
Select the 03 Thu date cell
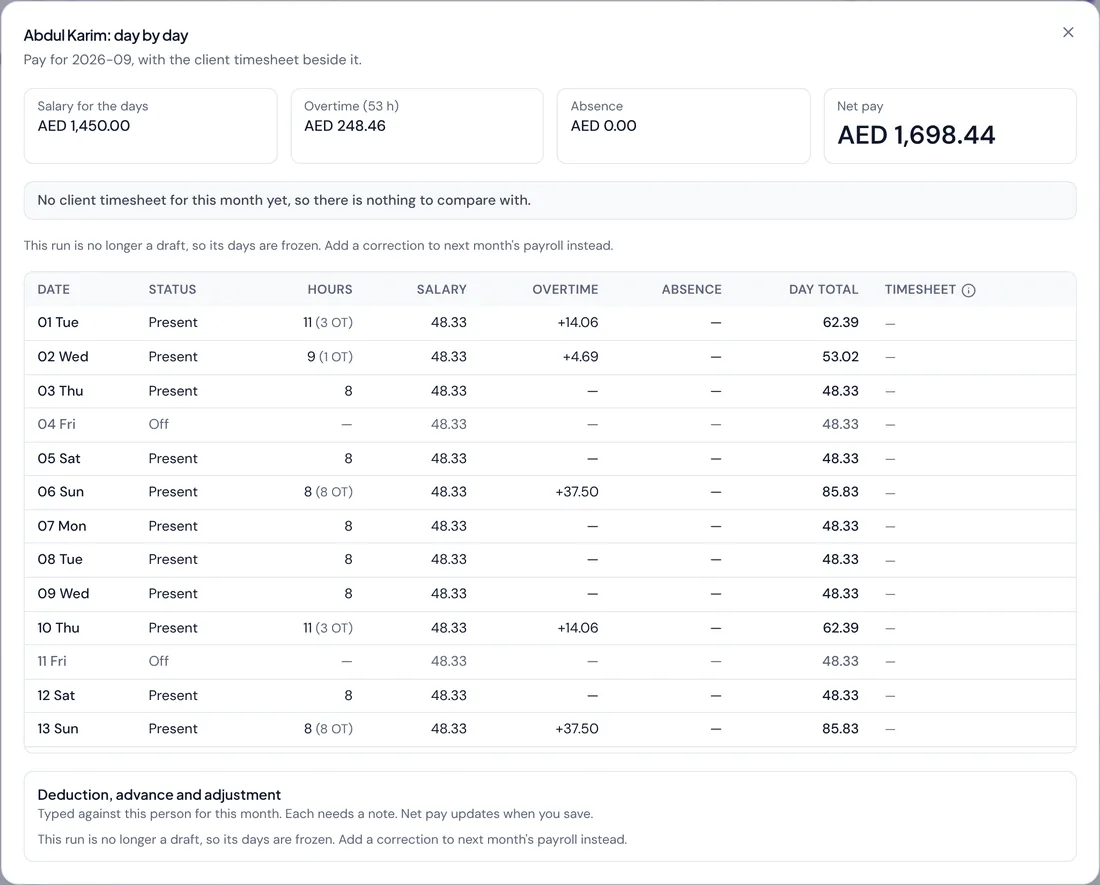[60, 391]
